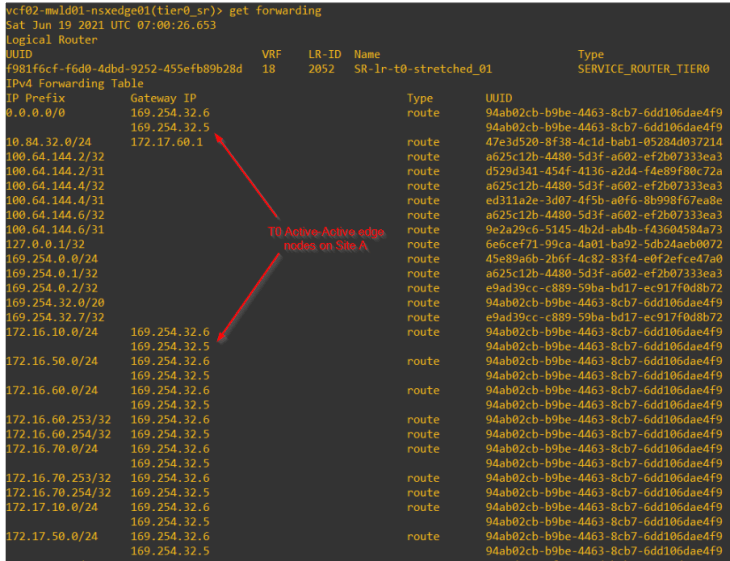Select prefix 172.16.60.253/32
This screenshot has width=730, height=561.
58,420
